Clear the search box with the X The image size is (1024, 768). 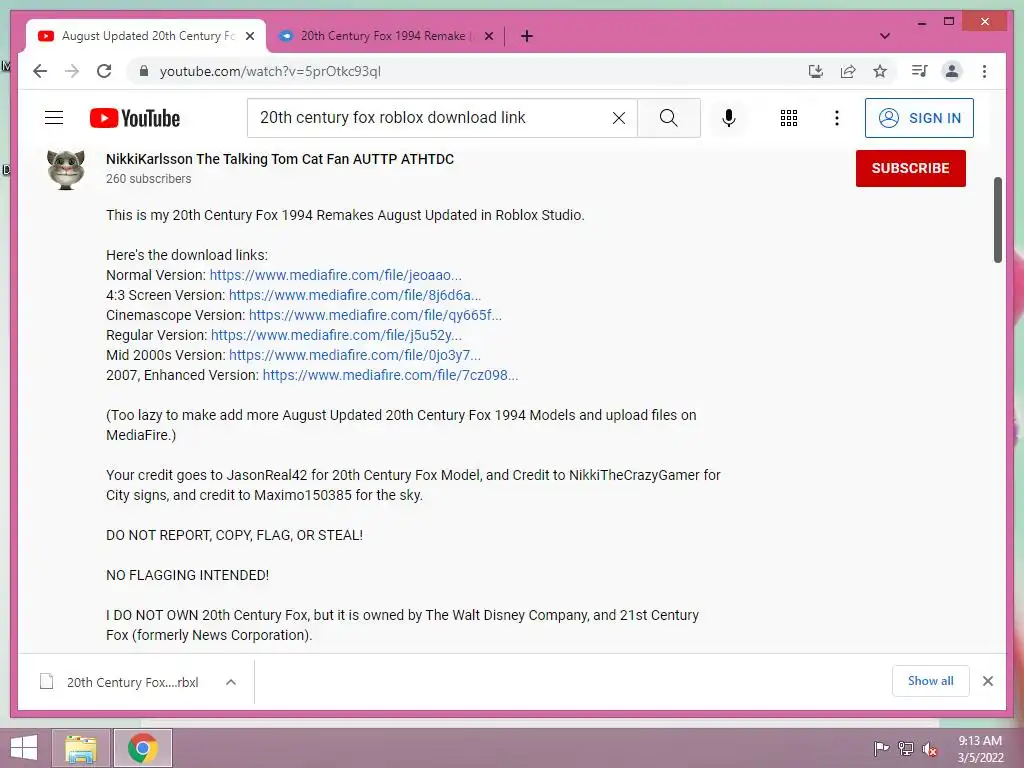[x=618, y=118]
